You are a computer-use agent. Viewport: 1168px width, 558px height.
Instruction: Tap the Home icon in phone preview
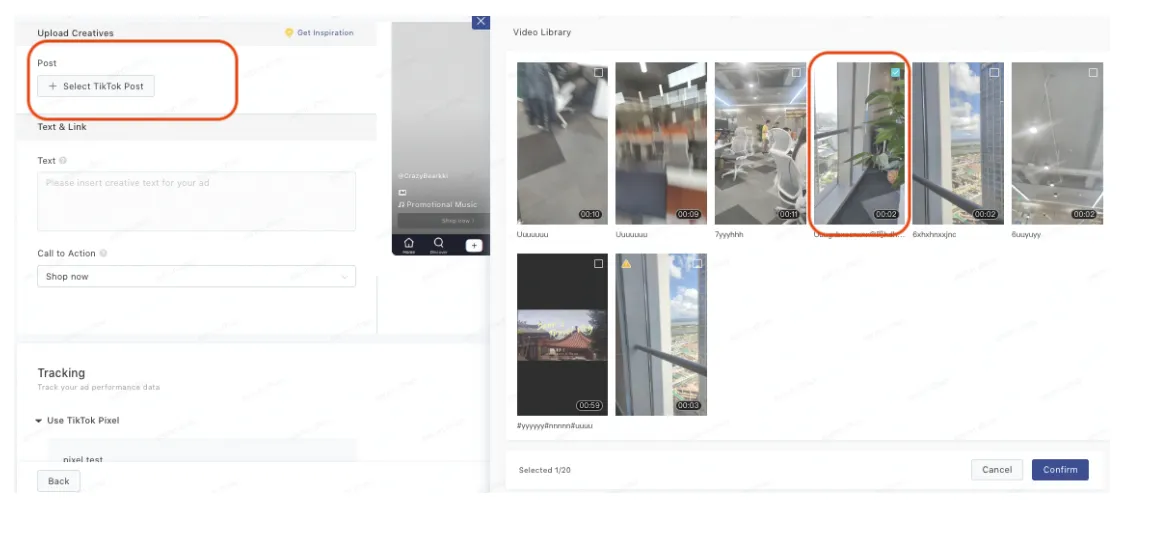click(x=408, y=245)
